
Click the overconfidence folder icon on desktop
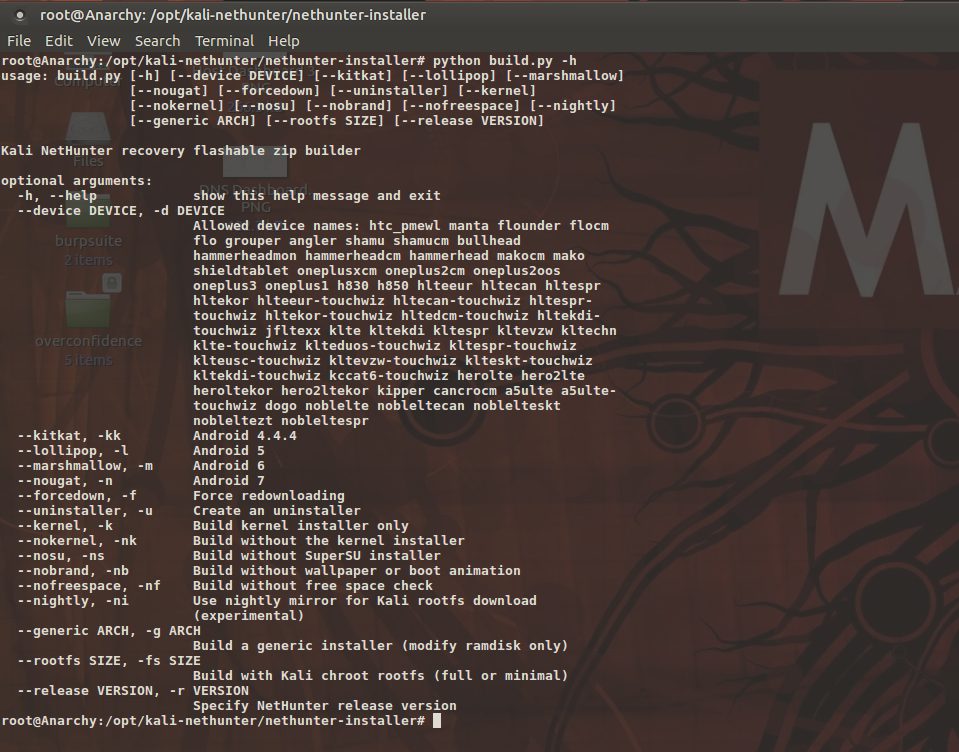(88, 309)
